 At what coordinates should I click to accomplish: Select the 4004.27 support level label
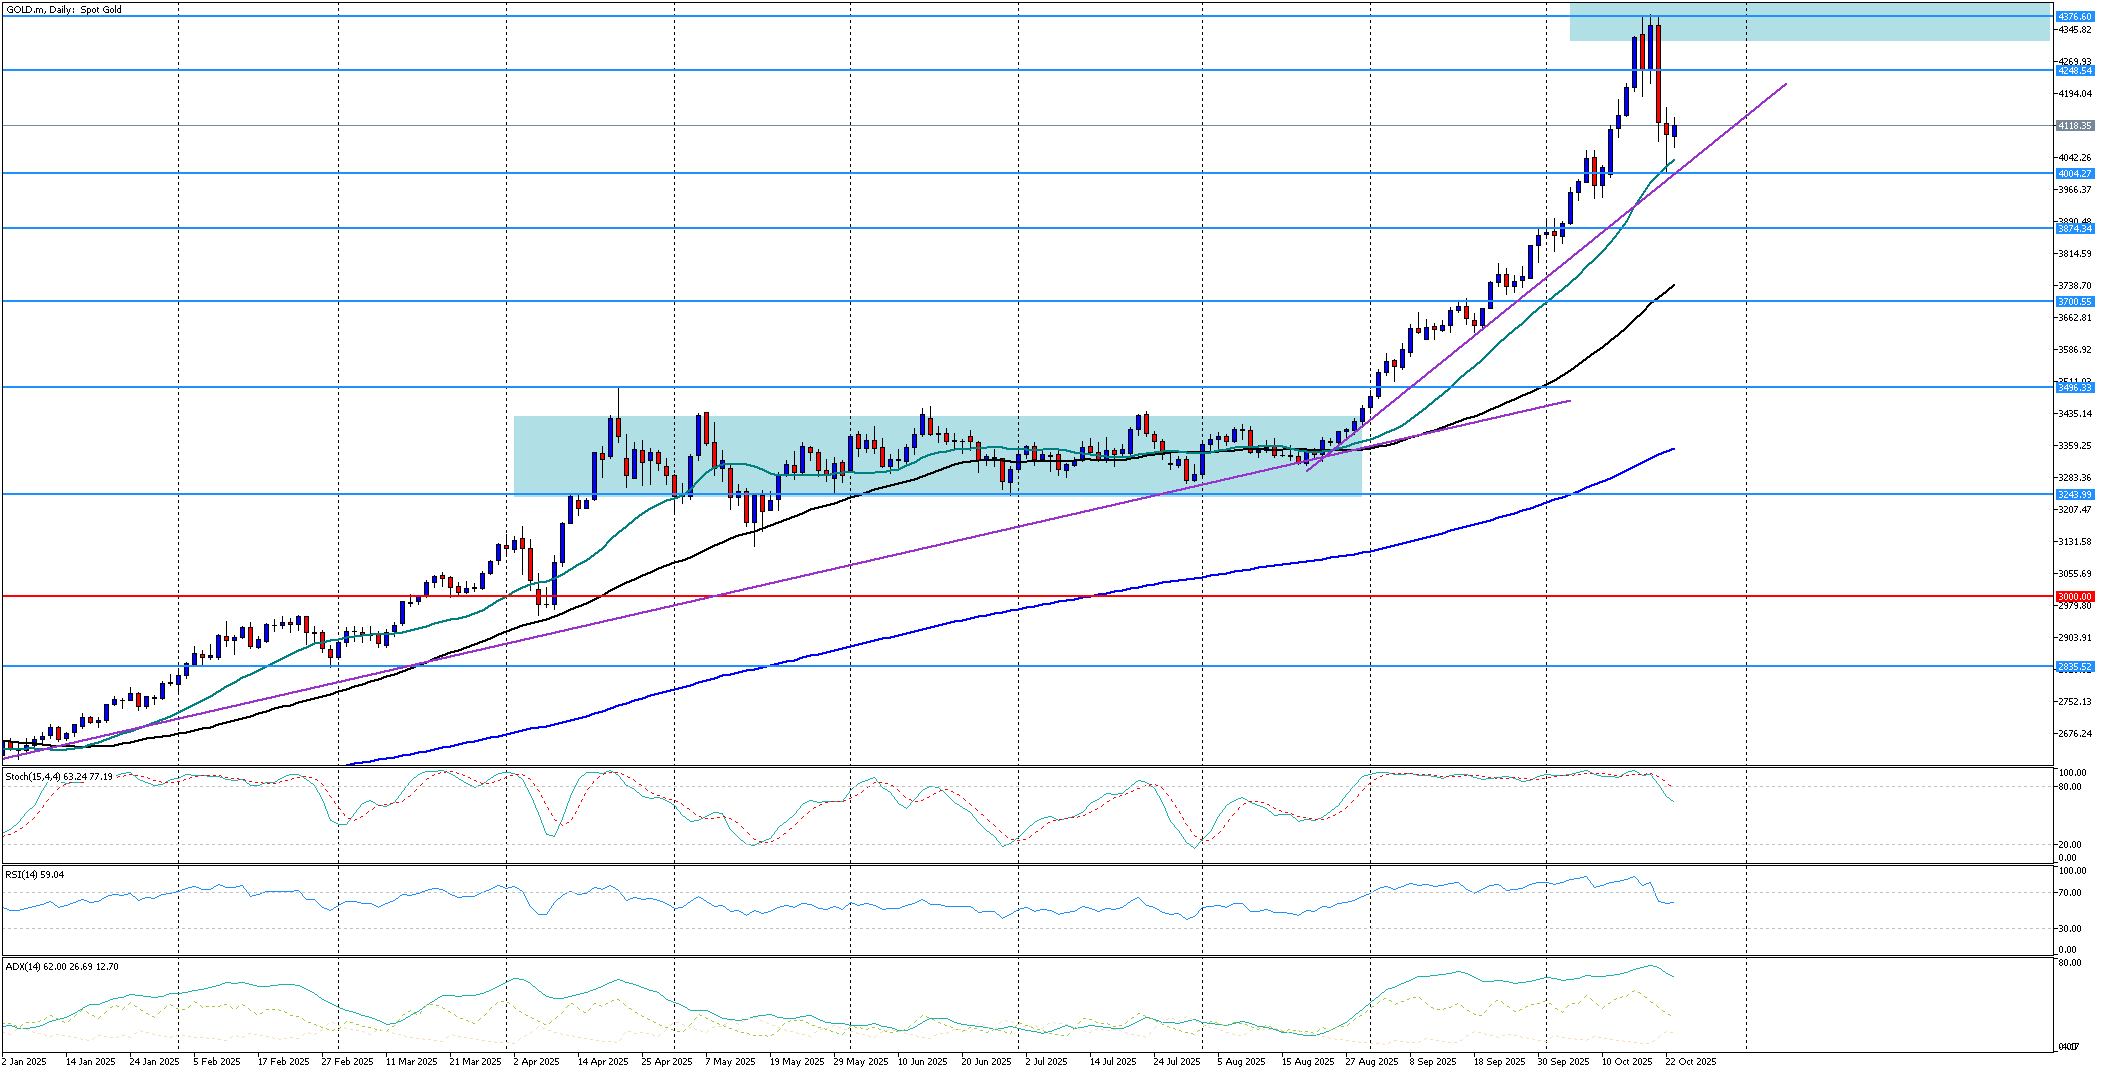click(x=2071, y=173)
